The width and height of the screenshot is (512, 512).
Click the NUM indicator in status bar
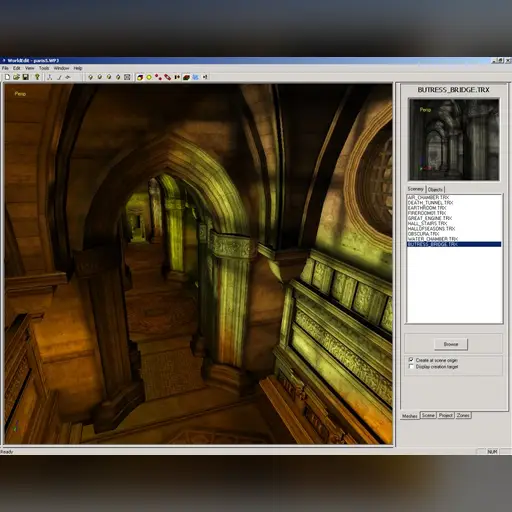coord(492,452)
